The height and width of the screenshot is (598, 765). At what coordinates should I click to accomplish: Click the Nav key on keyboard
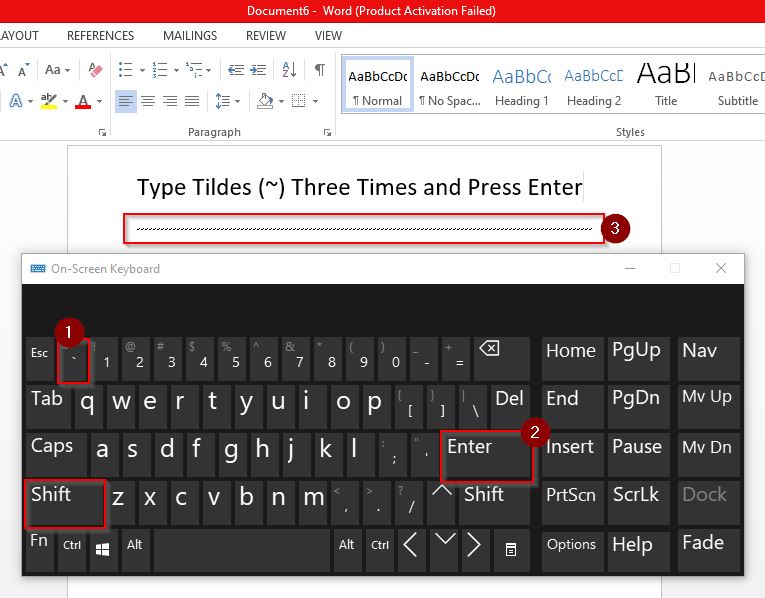[708, 359]
